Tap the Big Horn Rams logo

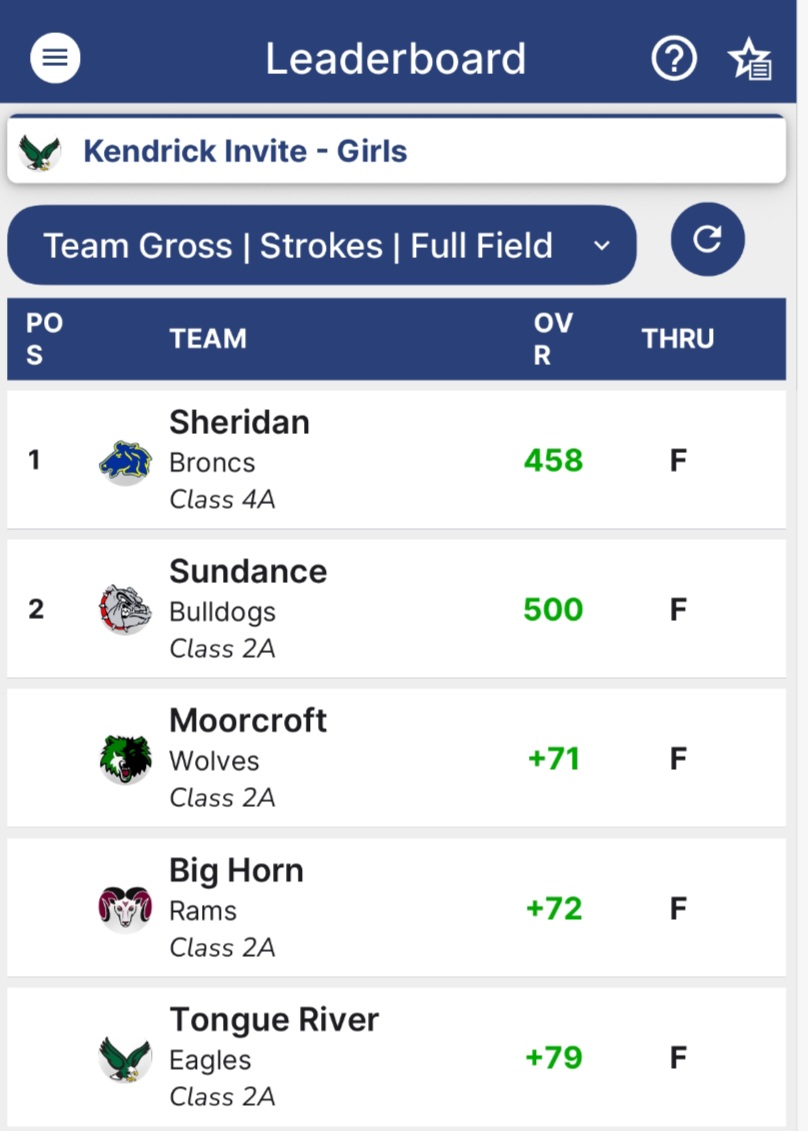125,908
